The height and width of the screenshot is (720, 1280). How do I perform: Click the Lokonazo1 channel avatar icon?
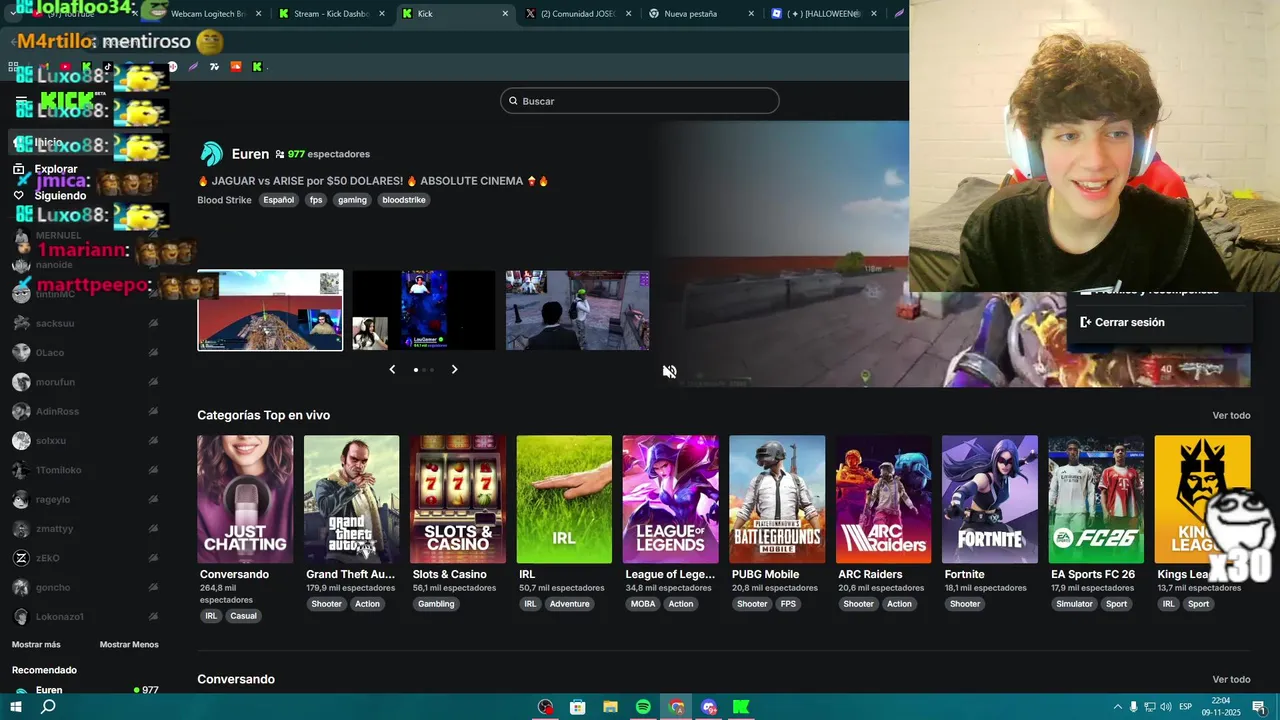tap(21, 617)
